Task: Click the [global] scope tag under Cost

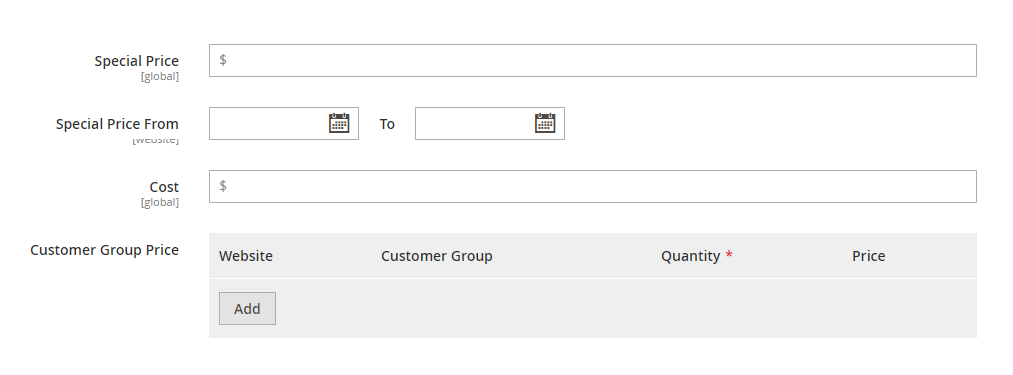Action: [160, 202]
